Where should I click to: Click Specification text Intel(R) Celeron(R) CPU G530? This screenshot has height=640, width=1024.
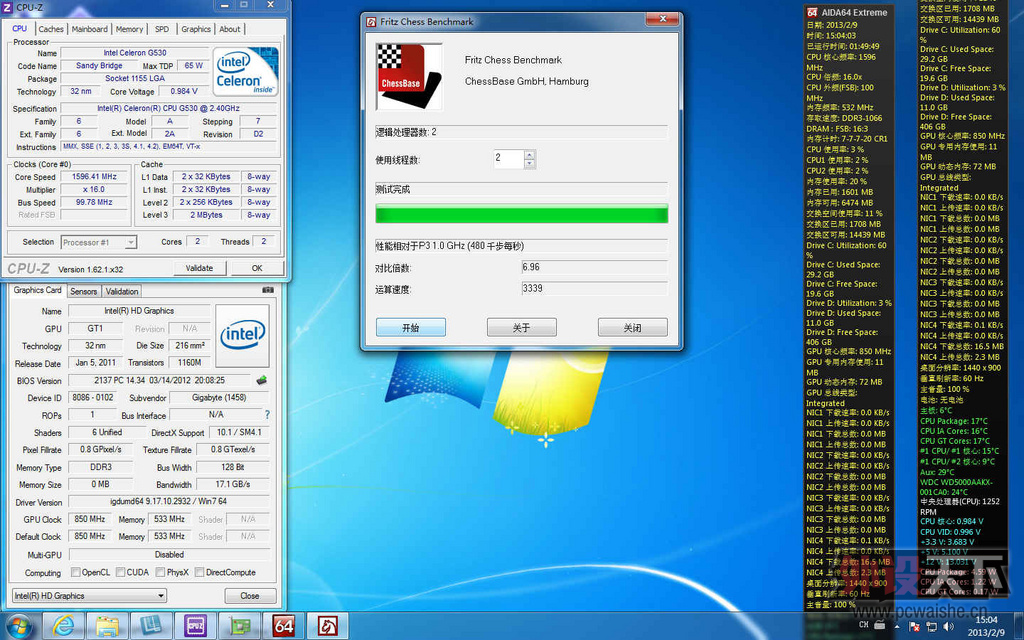coord(168,108)
